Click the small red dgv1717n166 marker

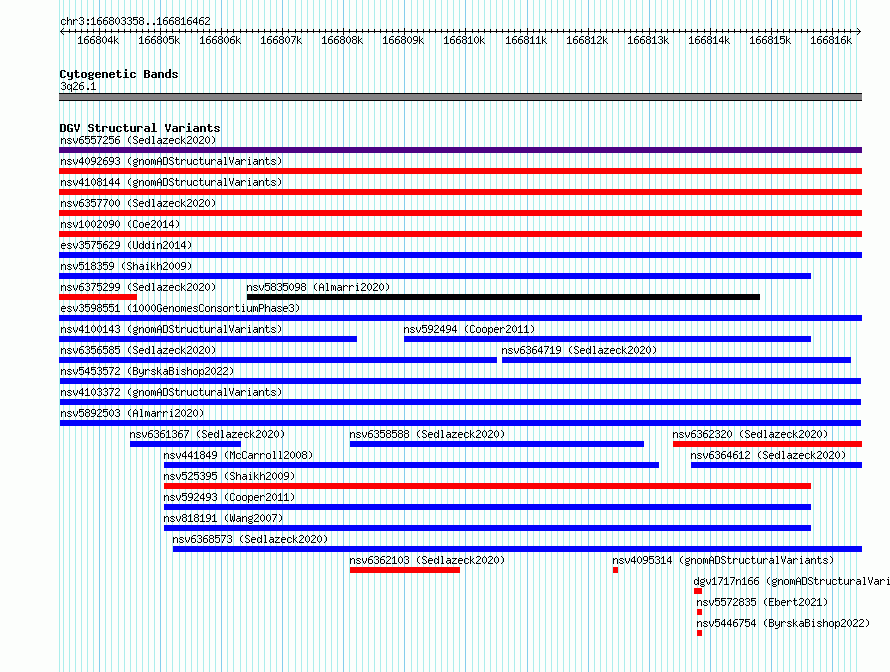coord(698,591)
